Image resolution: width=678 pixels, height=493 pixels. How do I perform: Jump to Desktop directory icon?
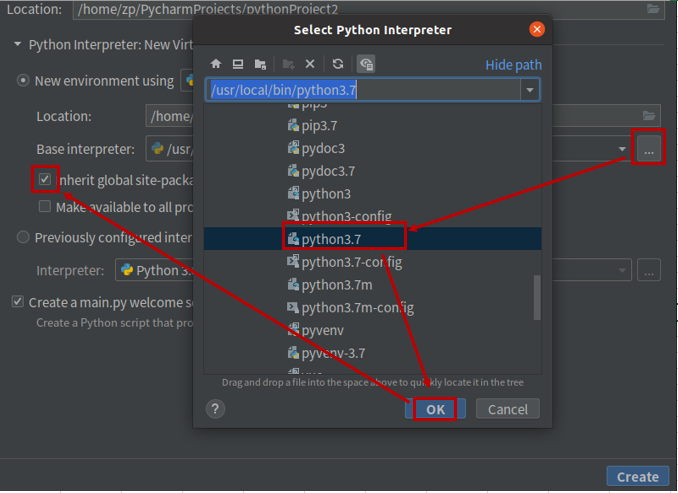[x=238, y=64]
